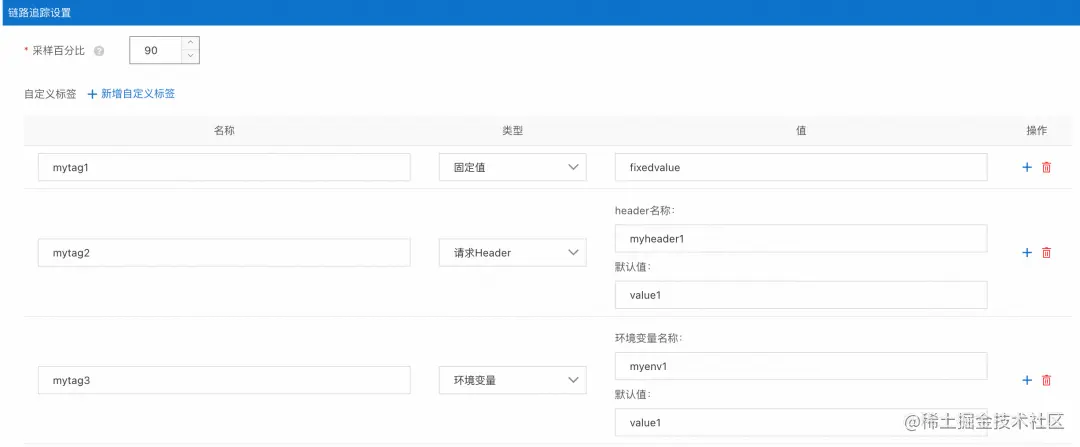
Task: Open the 环境变量 type dropdown
Action: [x=512, y=380]
